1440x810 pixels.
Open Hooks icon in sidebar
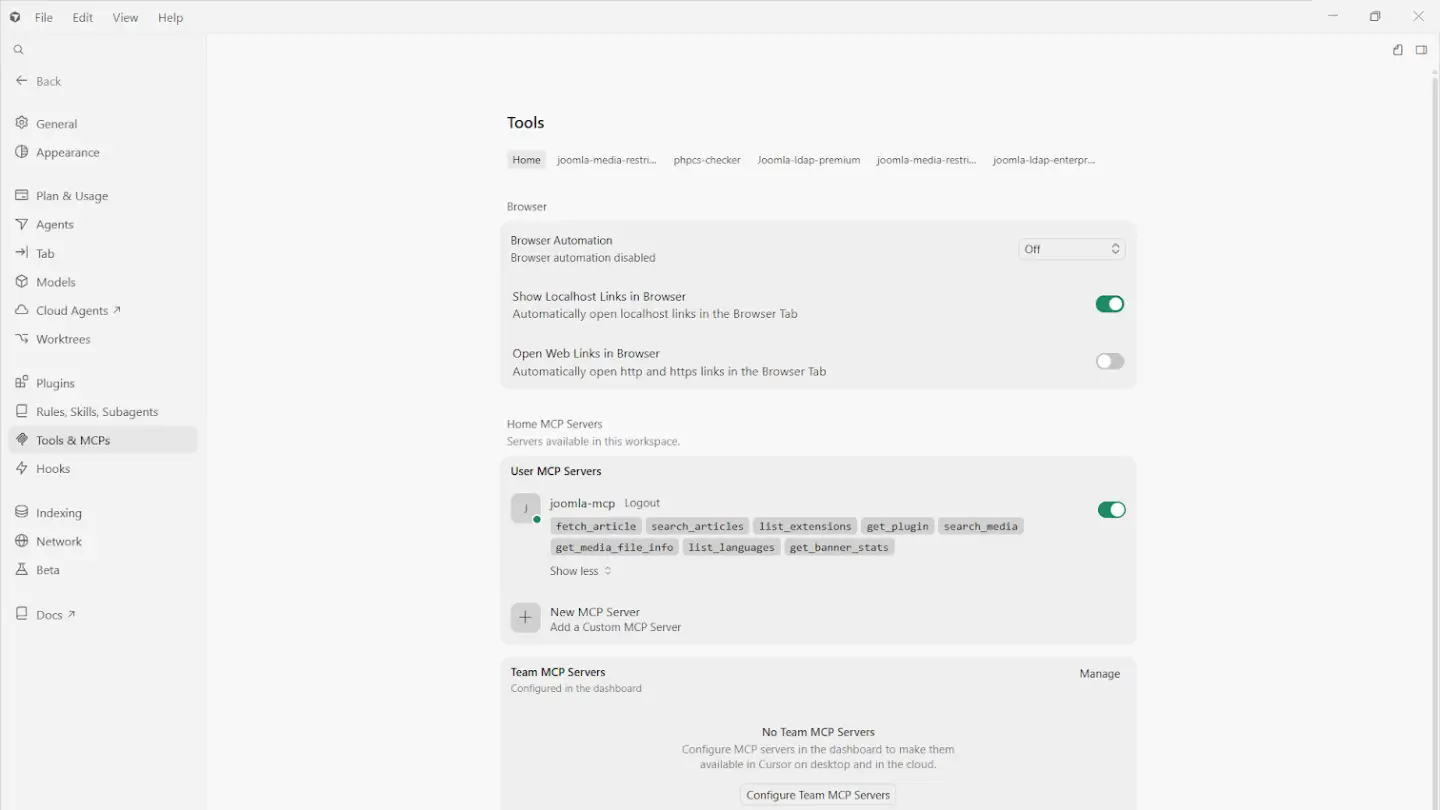[21, 468]
